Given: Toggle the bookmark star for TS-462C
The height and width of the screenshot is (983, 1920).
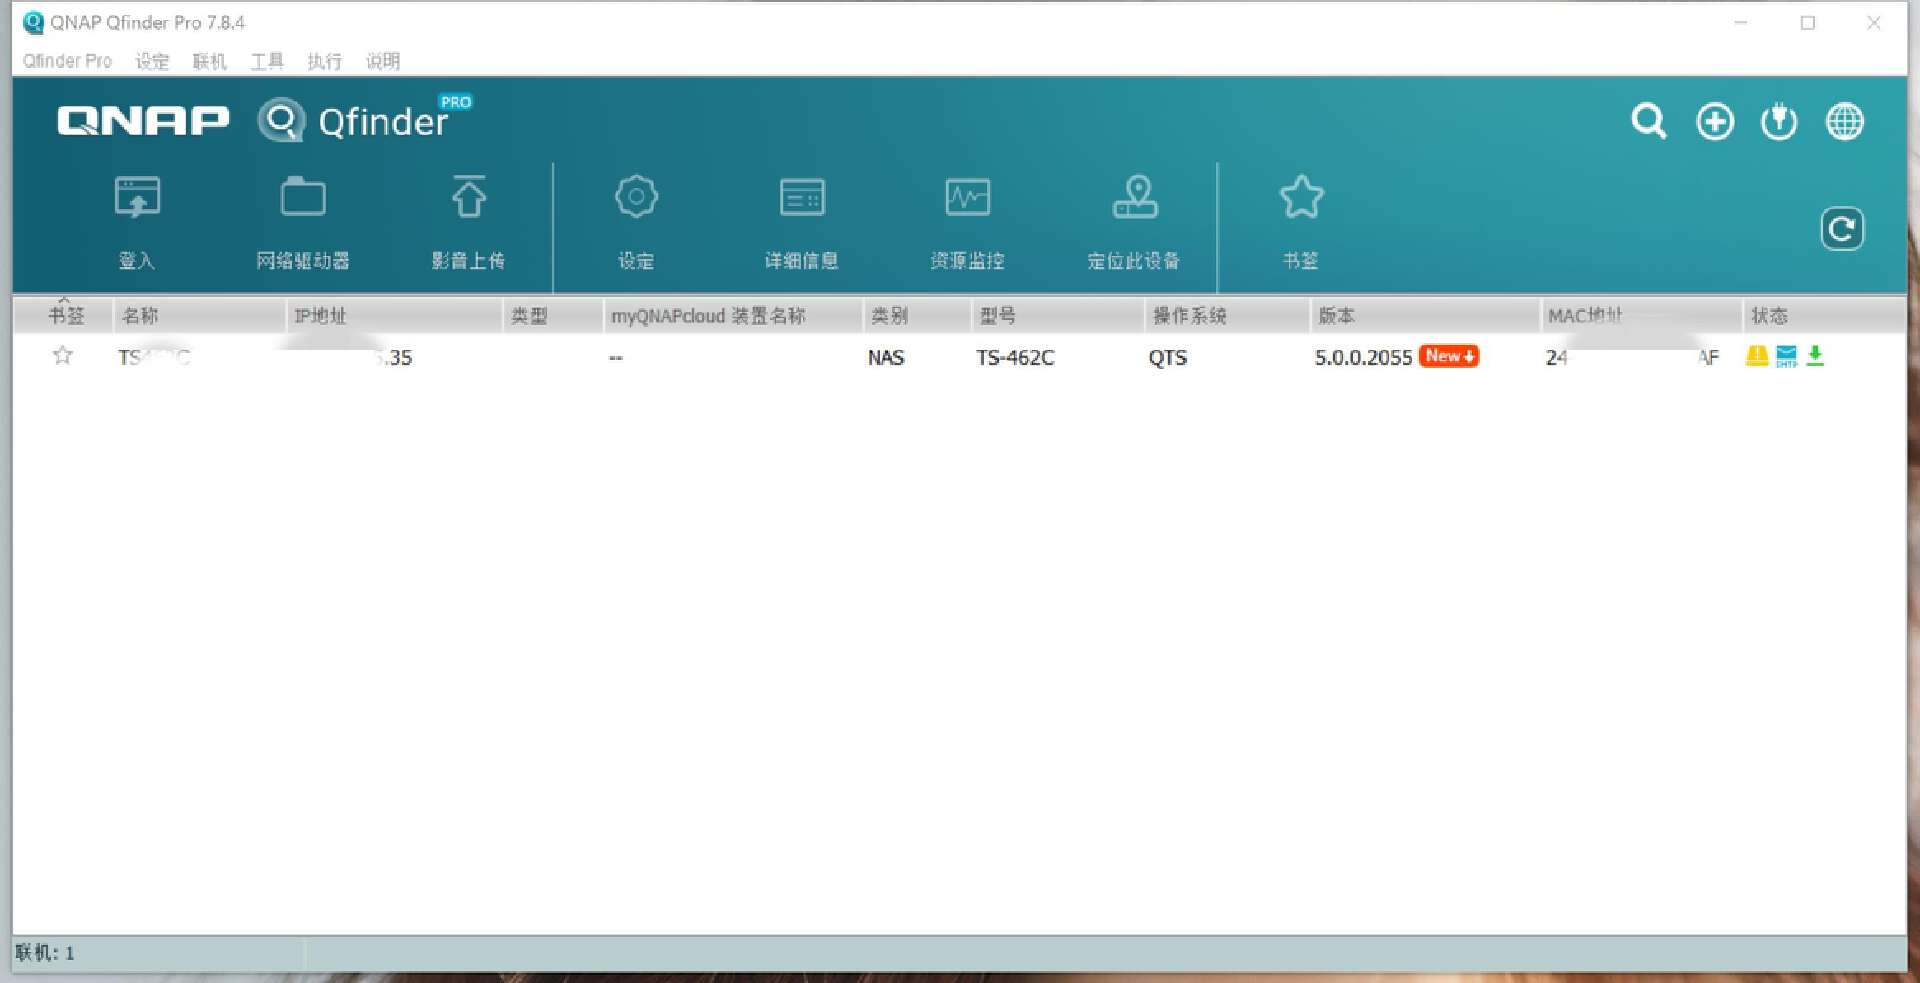Looking at the screenshot, I should [x=62, y=356].
